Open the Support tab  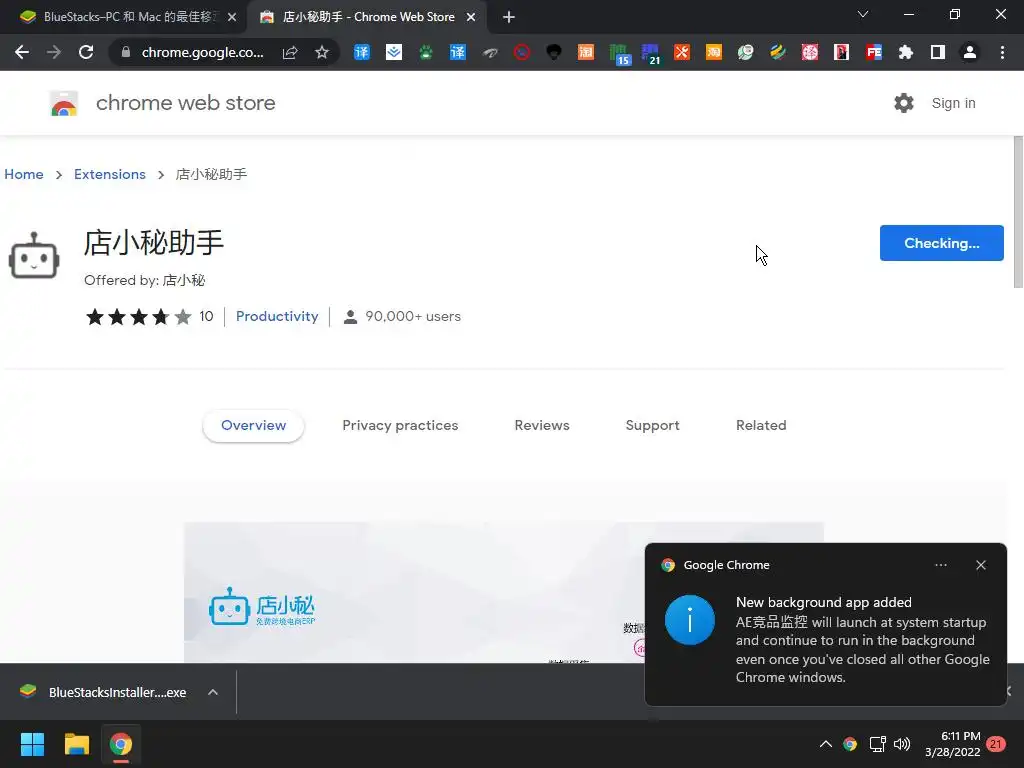click(652, 425)
